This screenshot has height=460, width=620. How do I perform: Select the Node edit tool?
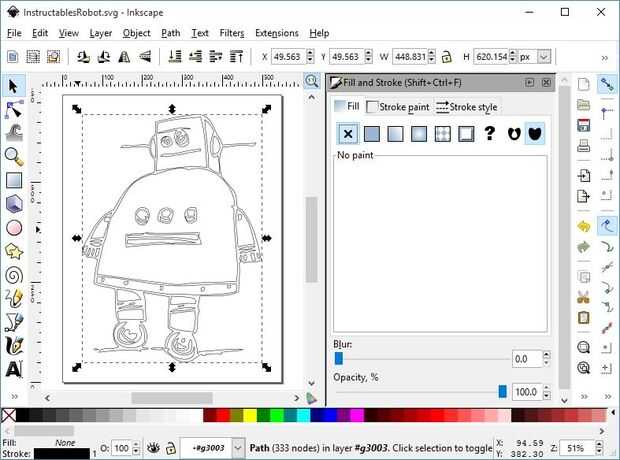coord(14,109)
